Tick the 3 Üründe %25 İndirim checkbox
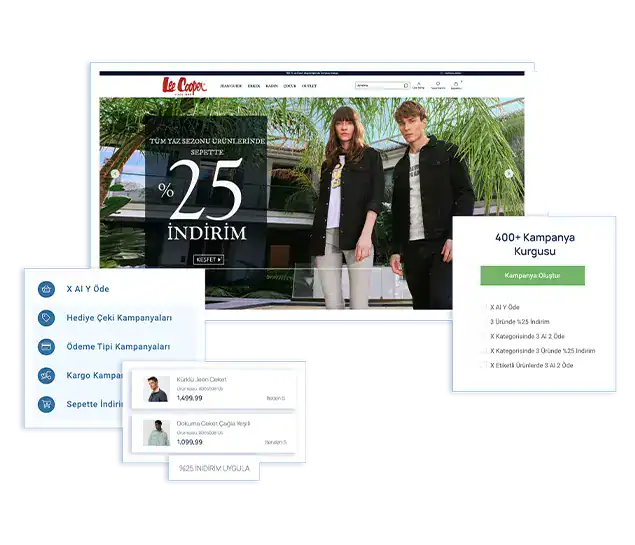Image resolution: width=635 pixels, height=545 pixels. 485,322
